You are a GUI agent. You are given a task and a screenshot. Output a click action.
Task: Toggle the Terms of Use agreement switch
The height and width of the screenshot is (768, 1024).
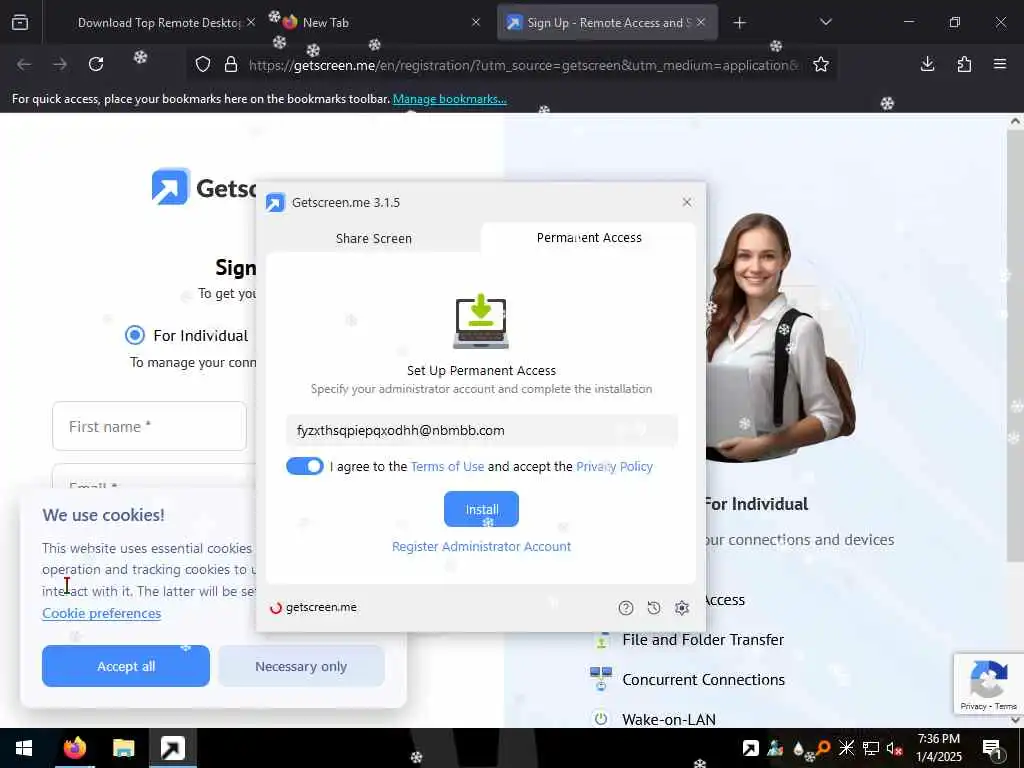[305, 466]
